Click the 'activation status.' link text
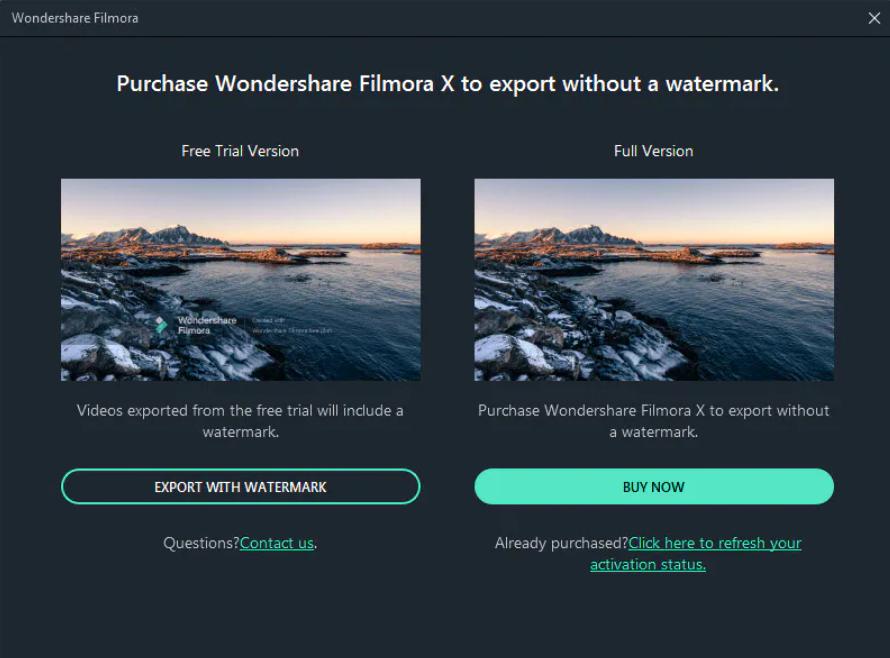Viewport: 890px width, 658px height. (648, 565)
